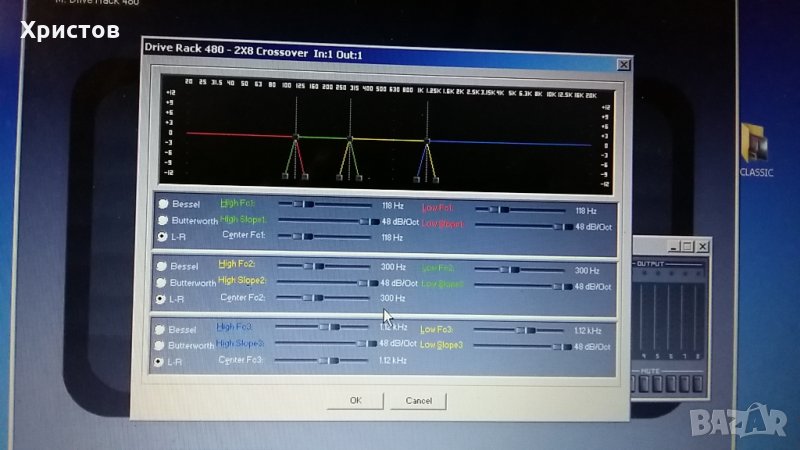The width and height of the screenshot is (800, 450).
Task: Choose L-R filter for crossover band 3
Action: click(160, 362)
